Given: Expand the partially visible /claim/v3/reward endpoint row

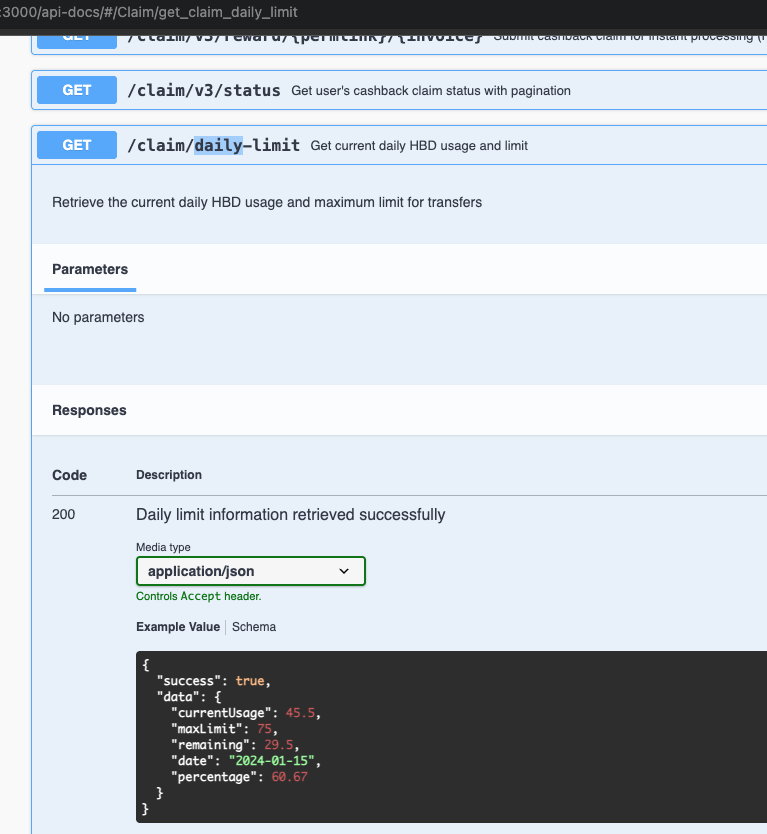Looking at the screenshot, I should point(305,38).
